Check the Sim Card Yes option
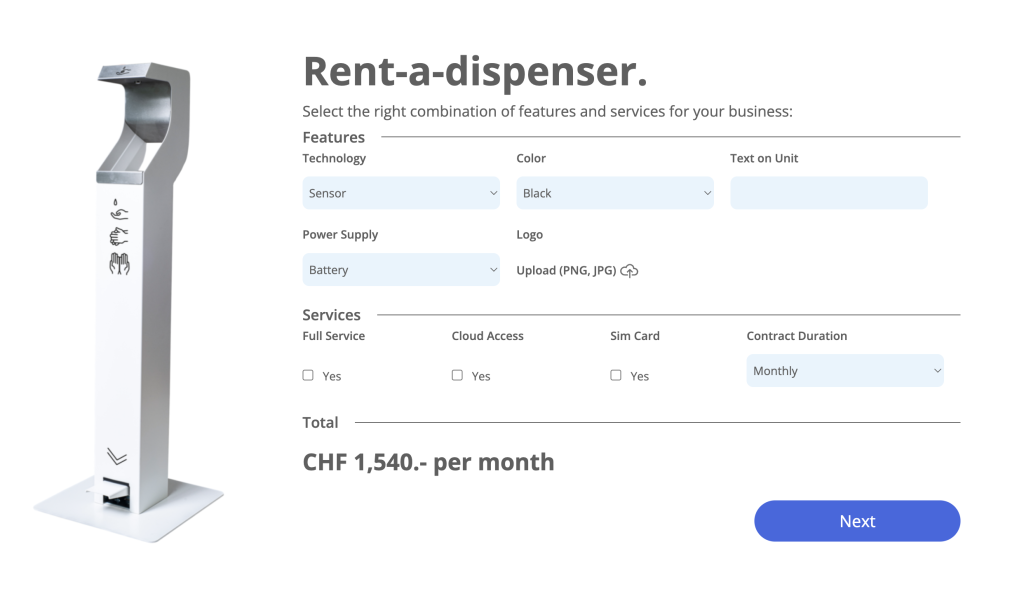Screen dimensions: 1024x596 click(616, 375)
